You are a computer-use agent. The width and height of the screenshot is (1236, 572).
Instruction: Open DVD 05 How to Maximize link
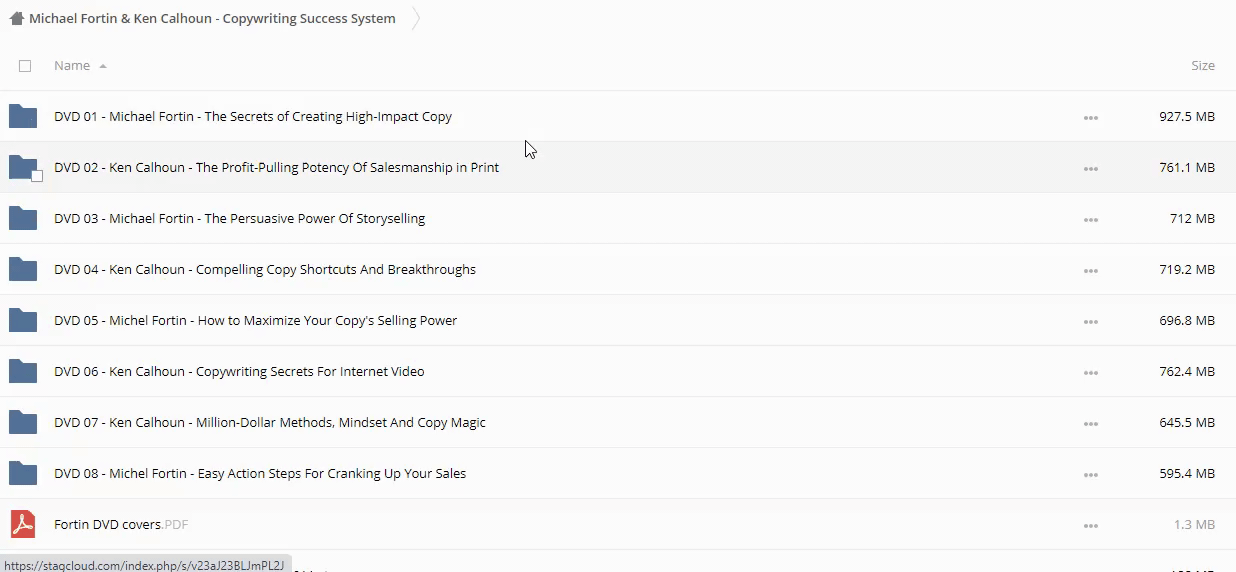[x=255, y=320]
